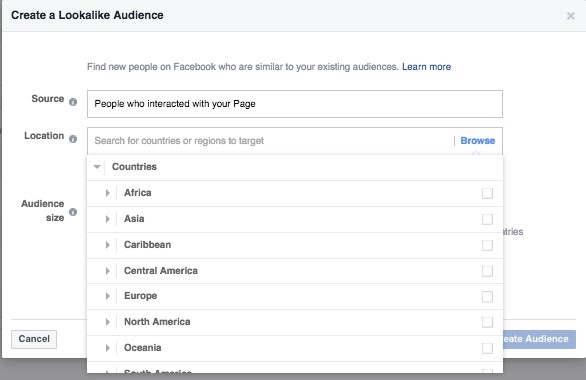The height and width of the screenshot is (380, 586).
Task: Expand the Europe region
Action: (x=108, y=296)
